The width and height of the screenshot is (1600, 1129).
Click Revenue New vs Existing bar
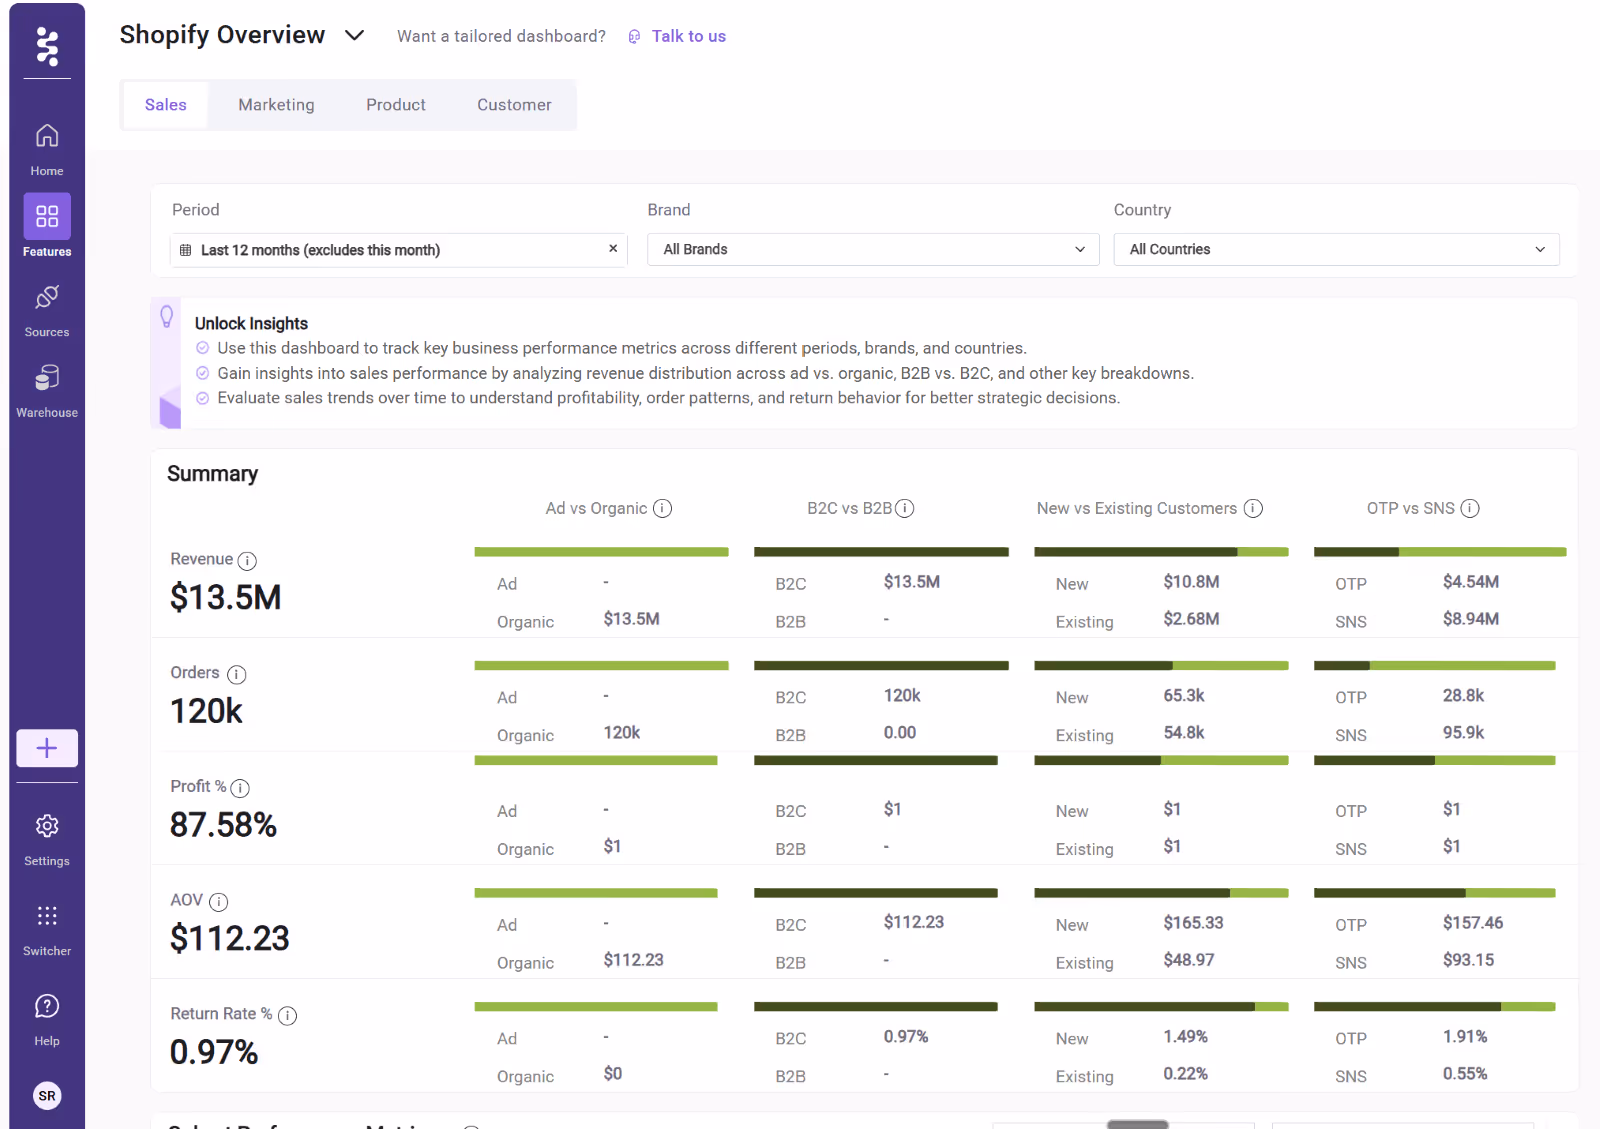tap(1161, 552)
